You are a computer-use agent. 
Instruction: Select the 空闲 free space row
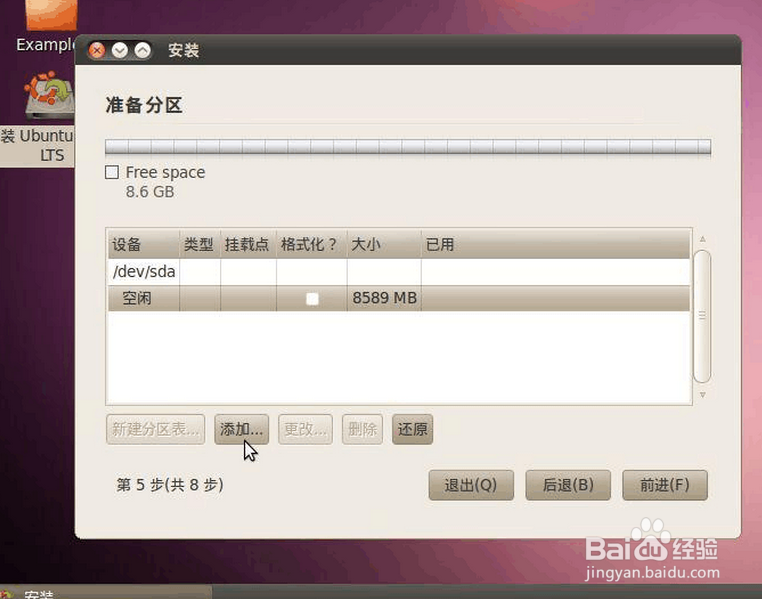coord(398,298)
